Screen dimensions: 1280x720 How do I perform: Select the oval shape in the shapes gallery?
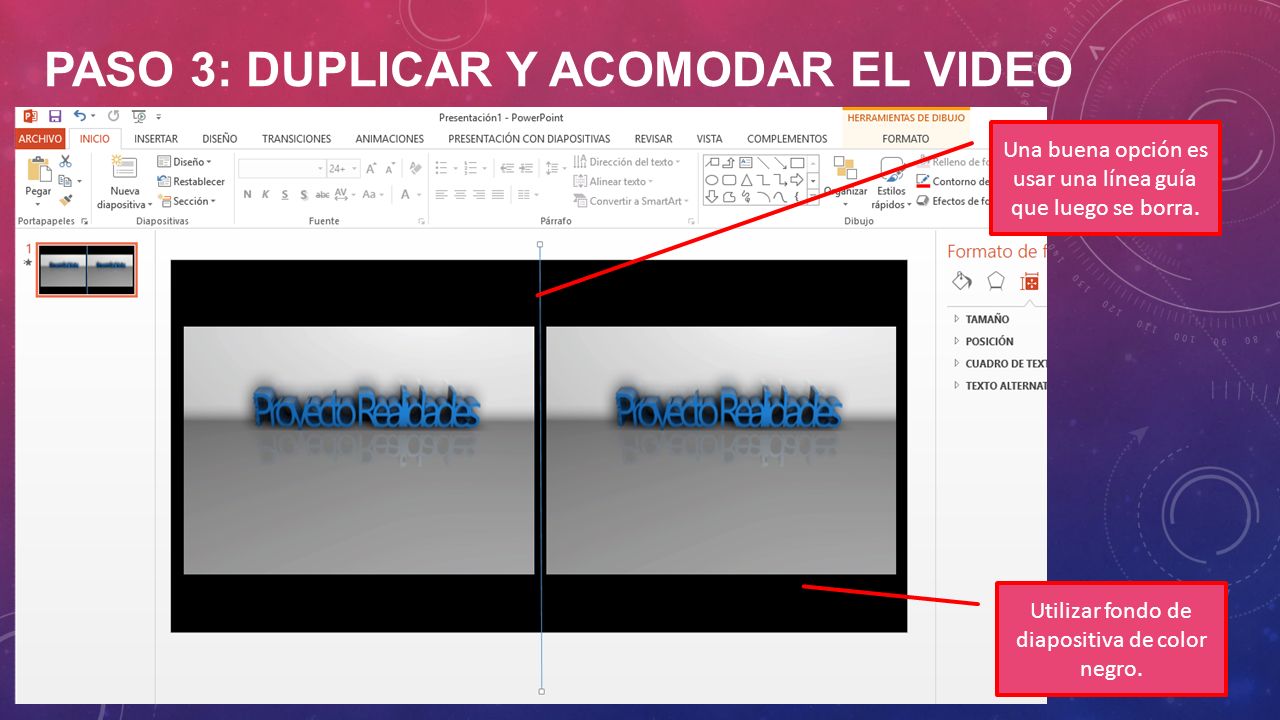click(712, 180)
